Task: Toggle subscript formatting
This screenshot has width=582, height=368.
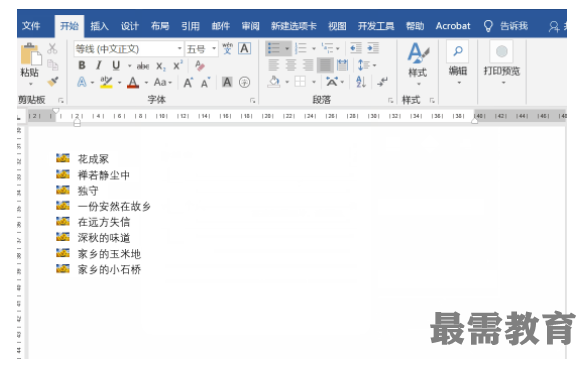Action: [x=160, y=66]
